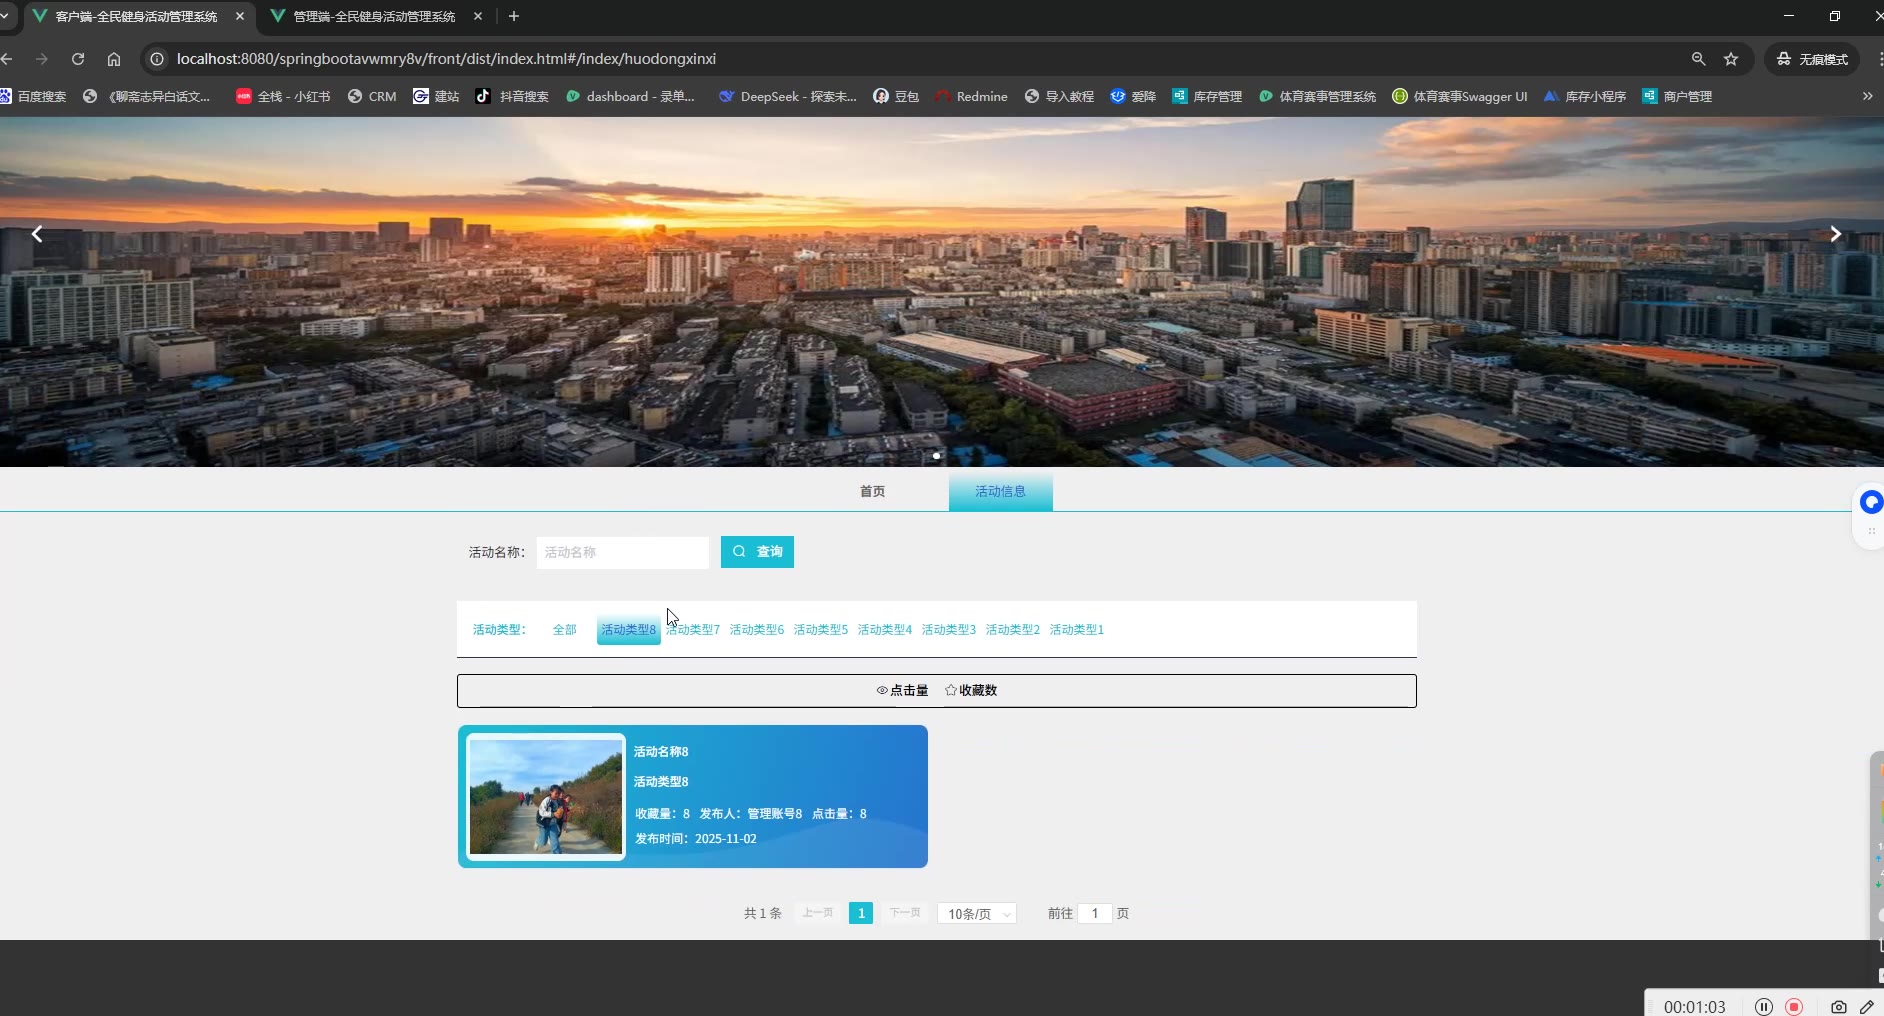Take screenshot with camera icon
Screen dimensions: 1884x1016
(x=1838, y=1007)
